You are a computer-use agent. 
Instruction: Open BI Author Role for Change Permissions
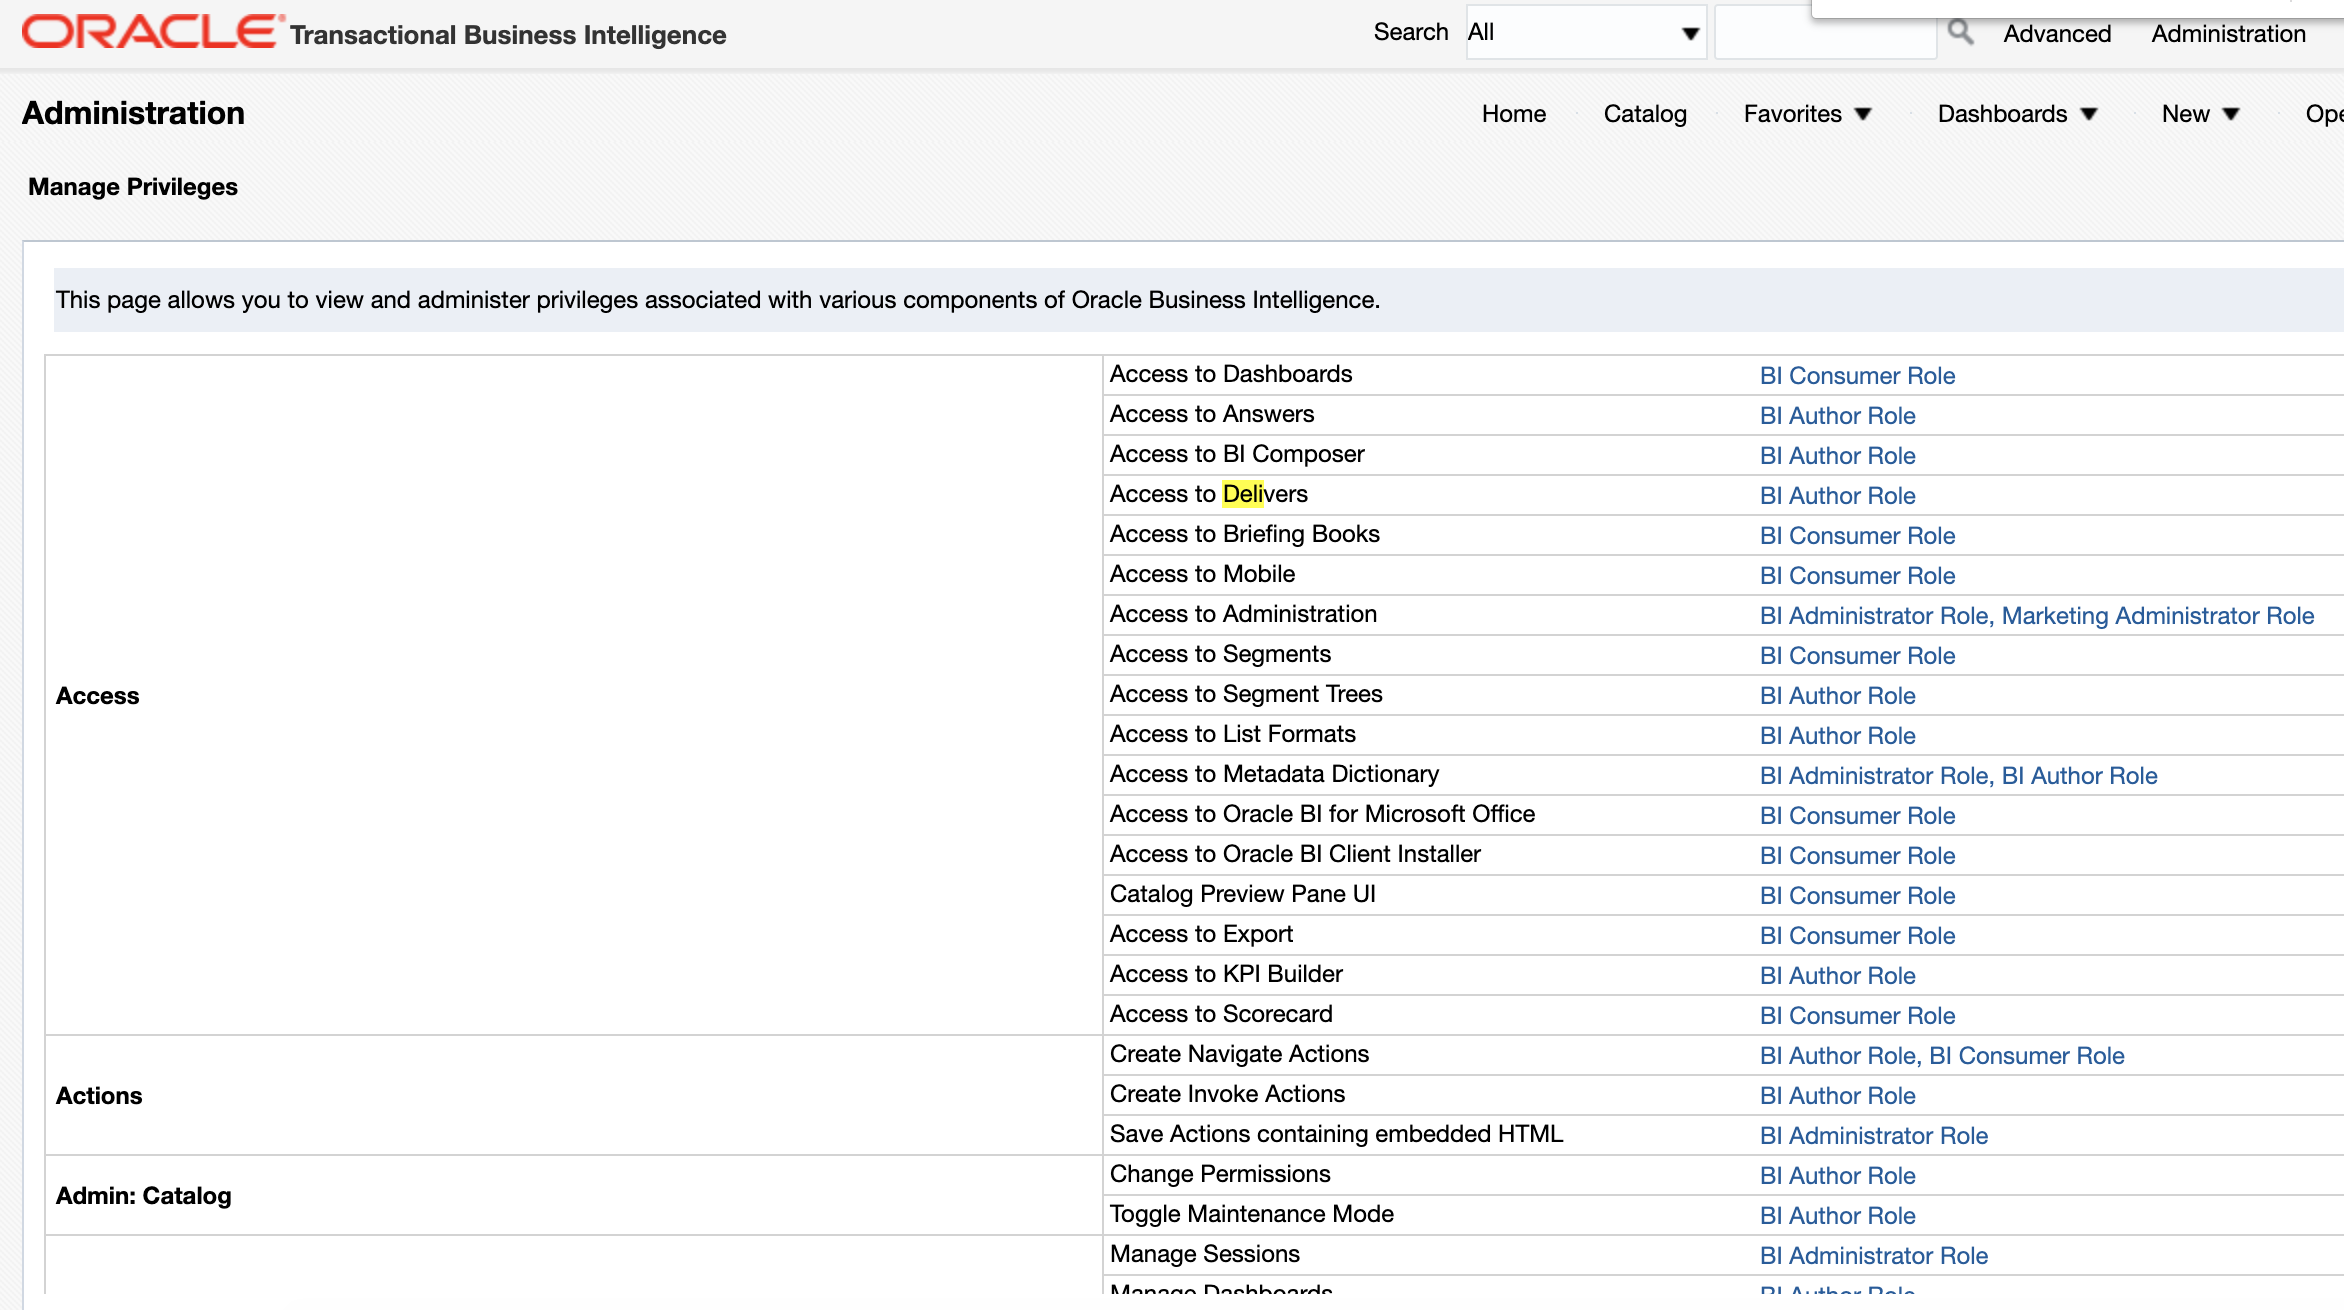click(1837, 1176)
